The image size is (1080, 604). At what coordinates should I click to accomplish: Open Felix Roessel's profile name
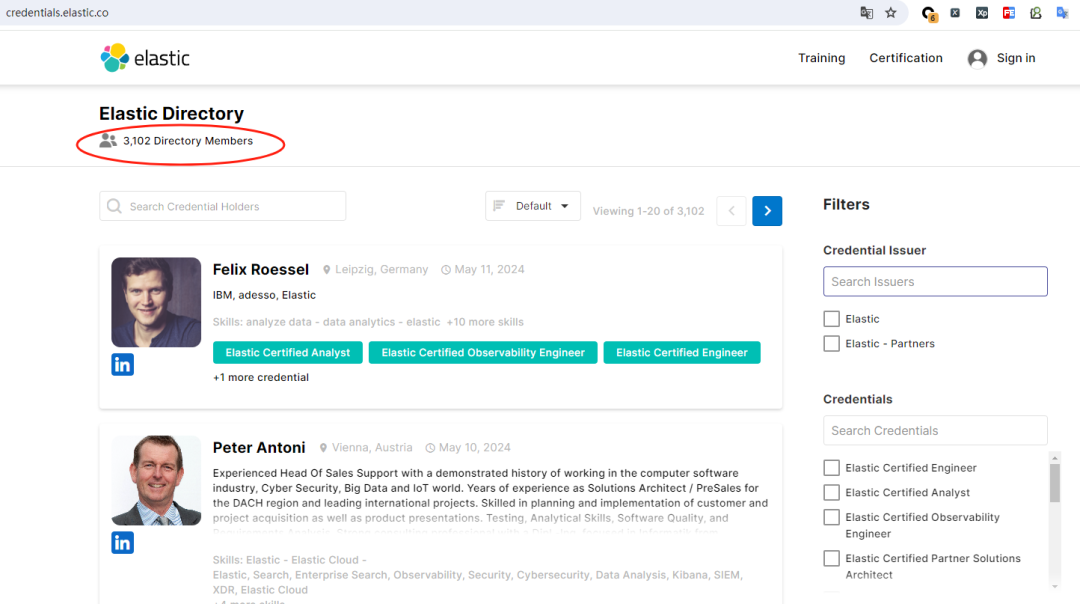(260, 269)
